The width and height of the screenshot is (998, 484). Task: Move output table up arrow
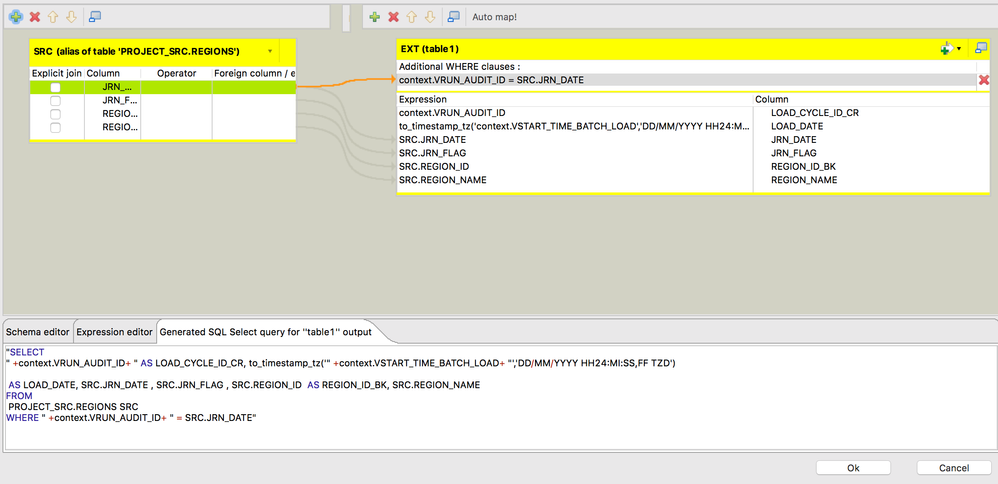412,17
